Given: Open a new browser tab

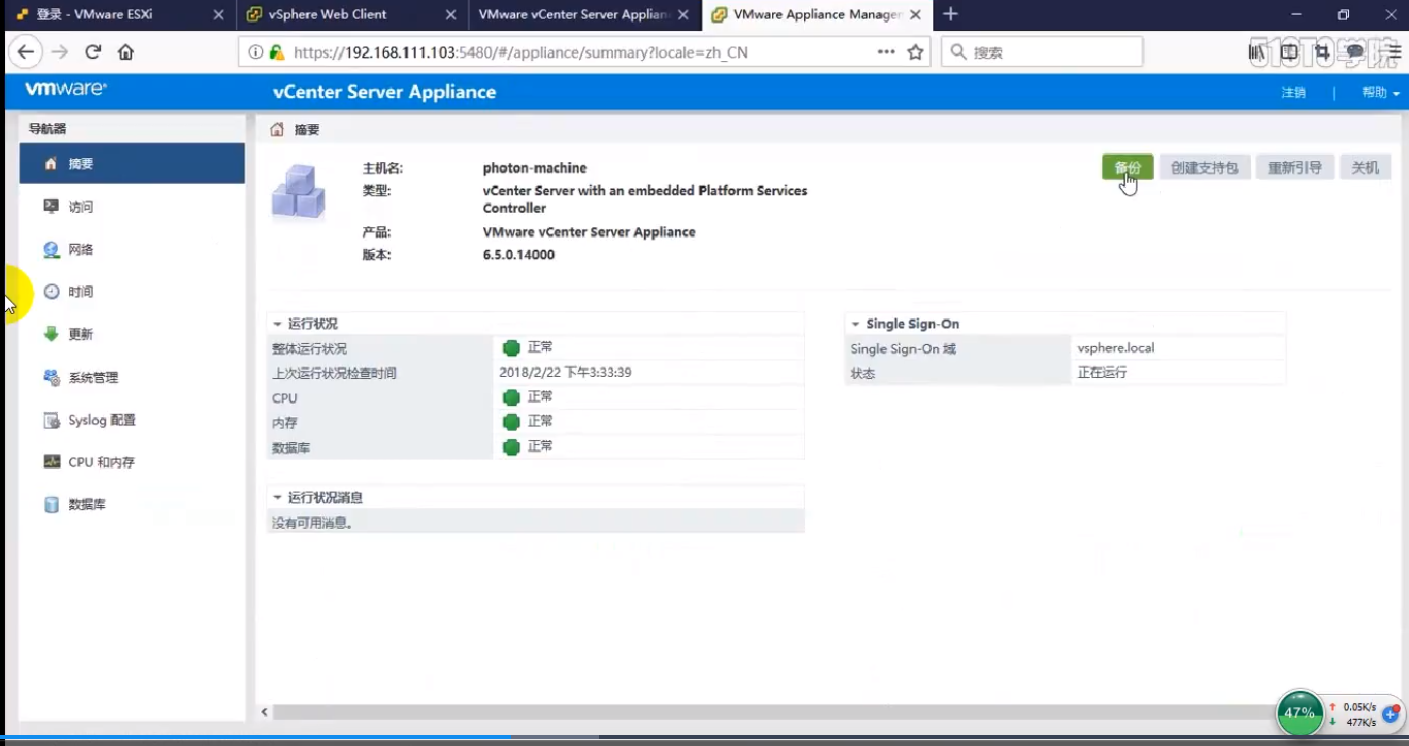Looking at the screenshot, I should tap(950, 14).
